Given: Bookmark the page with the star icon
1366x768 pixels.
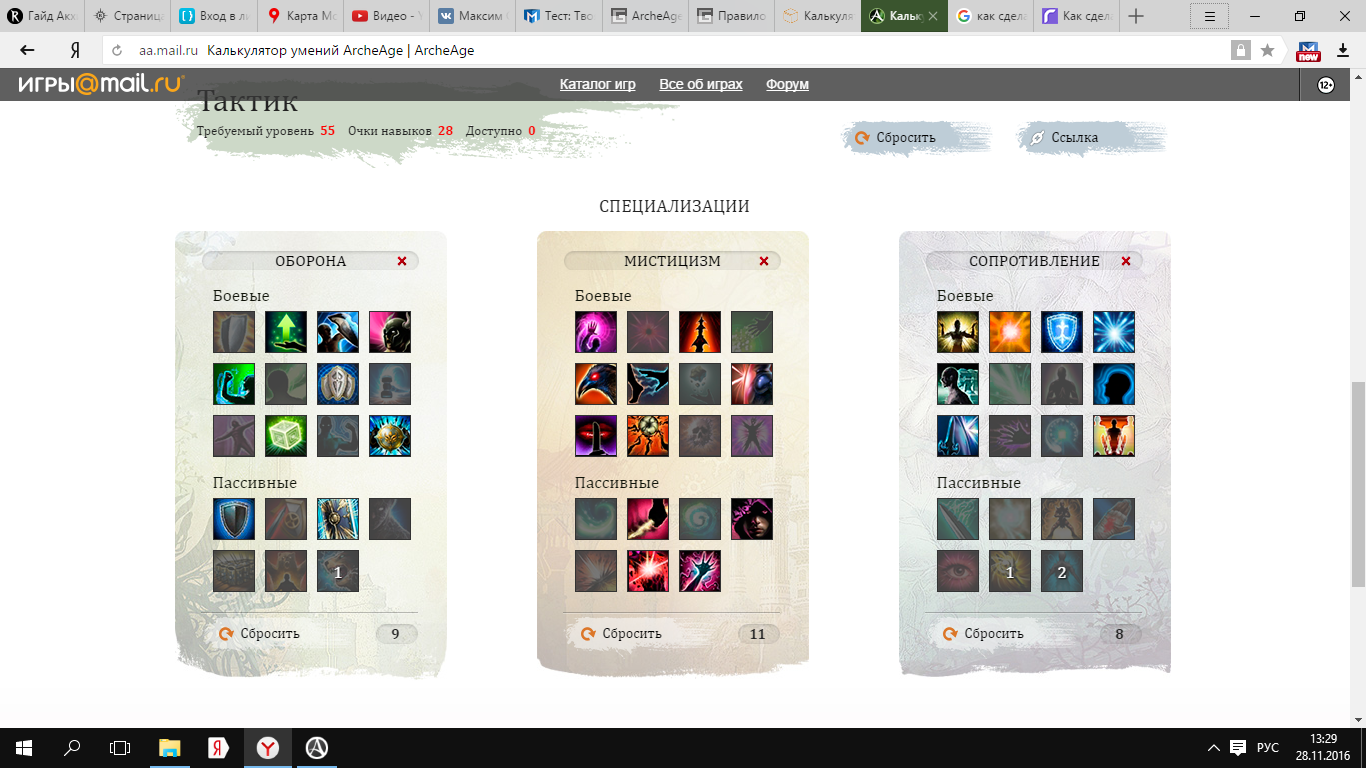Looking at the screenshot, I should pos(1267,50).
